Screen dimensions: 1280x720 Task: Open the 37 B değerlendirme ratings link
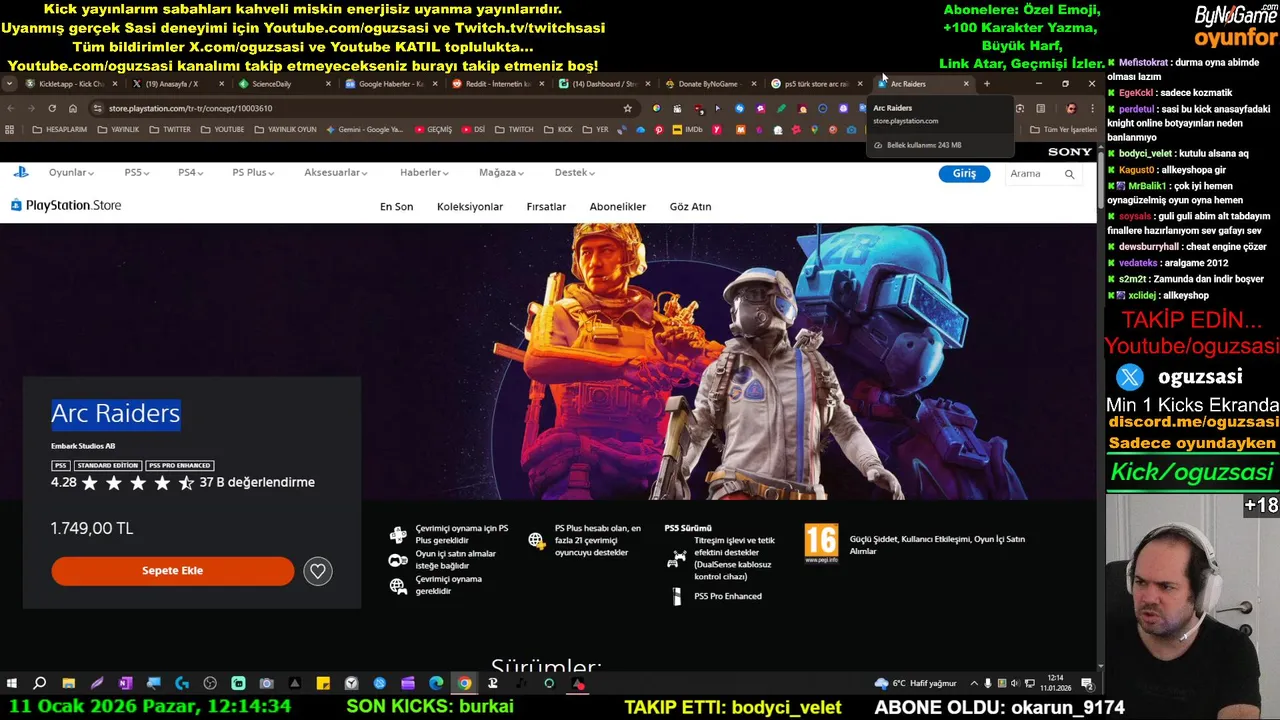pyautogui.click(x=257, y=482)
